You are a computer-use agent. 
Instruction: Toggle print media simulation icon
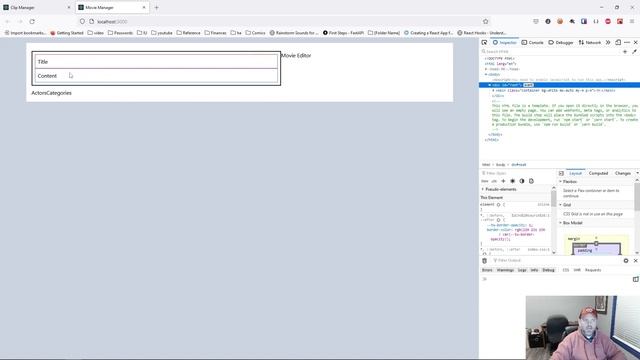coord(531,181)
